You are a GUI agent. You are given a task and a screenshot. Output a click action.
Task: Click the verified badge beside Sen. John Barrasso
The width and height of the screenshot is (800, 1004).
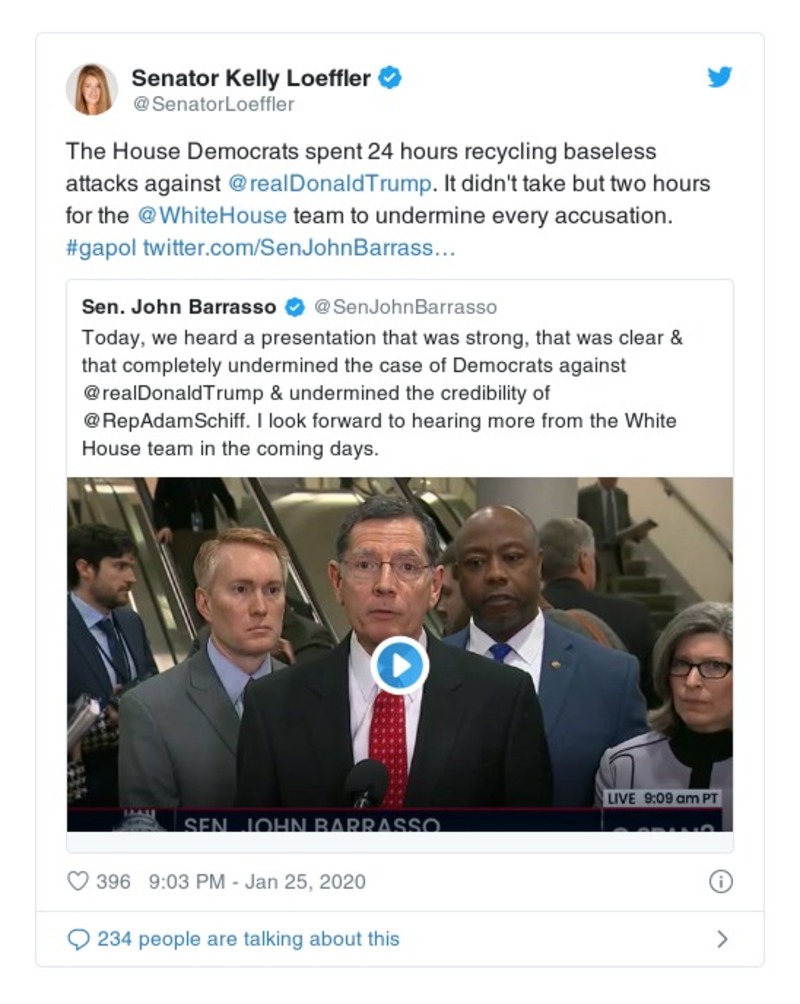coord(295,307)
